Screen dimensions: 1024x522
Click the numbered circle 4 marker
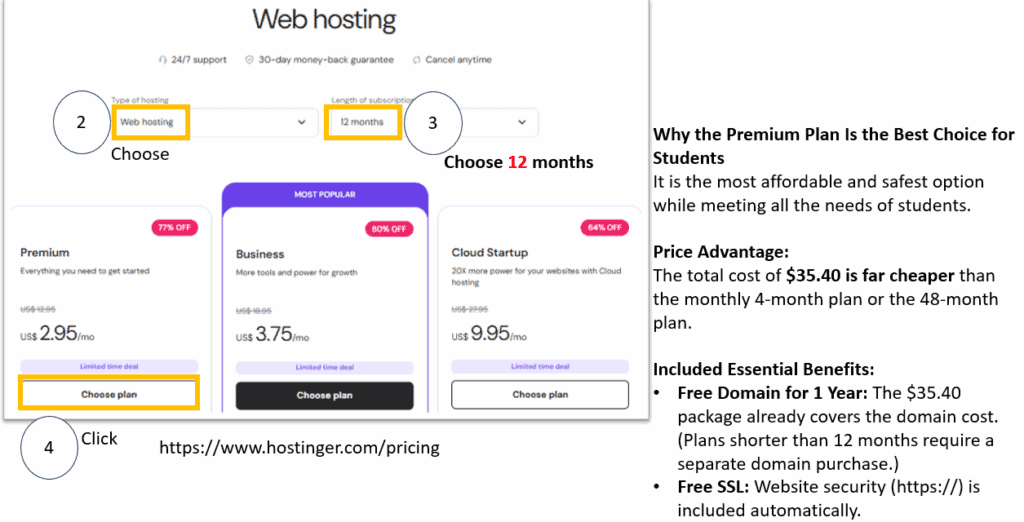point(49,447)
